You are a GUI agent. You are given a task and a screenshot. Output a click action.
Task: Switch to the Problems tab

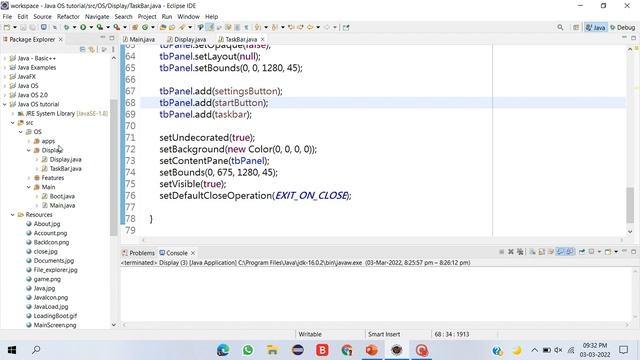138,253
